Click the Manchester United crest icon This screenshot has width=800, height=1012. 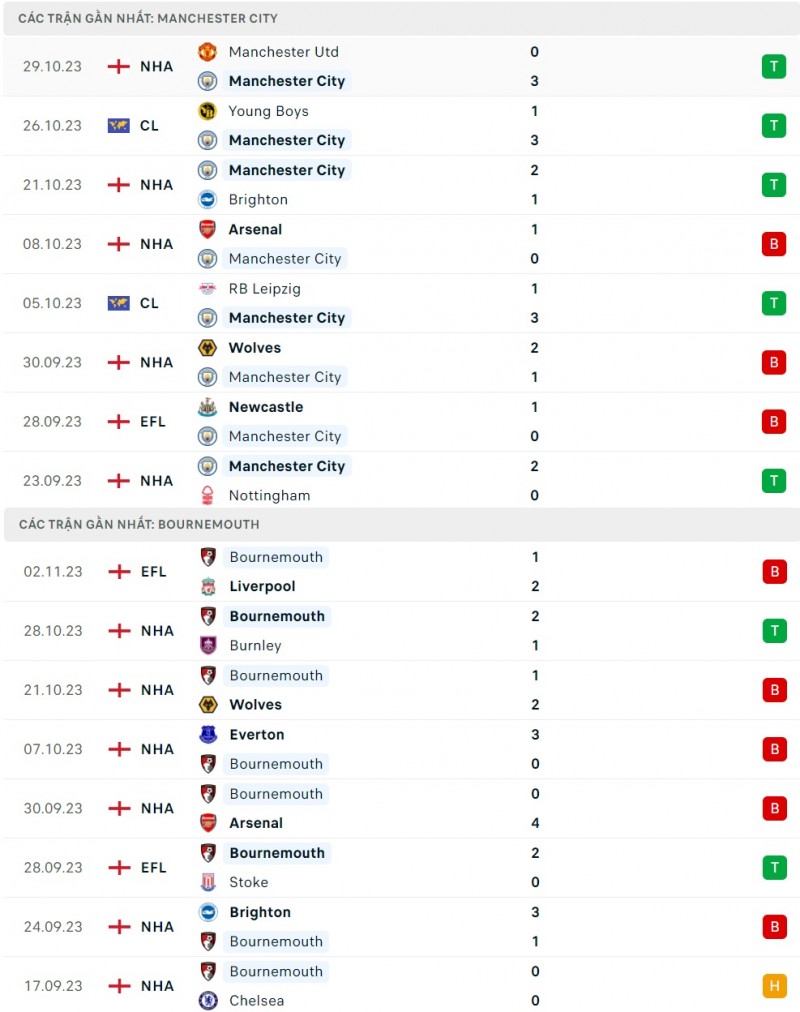click(207, 51)
